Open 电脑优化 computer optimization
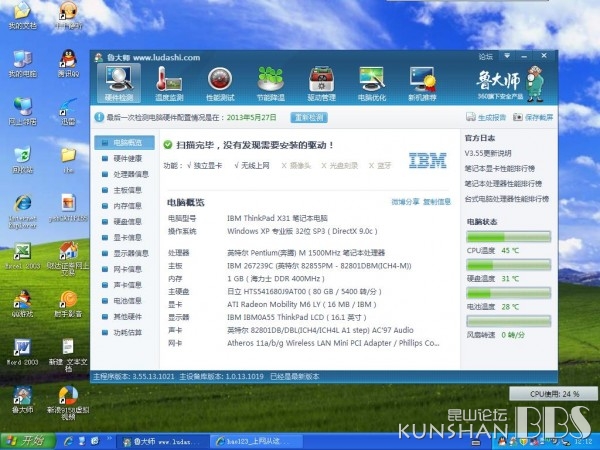Viewport: 600px width, 450px height. point(372,83)
